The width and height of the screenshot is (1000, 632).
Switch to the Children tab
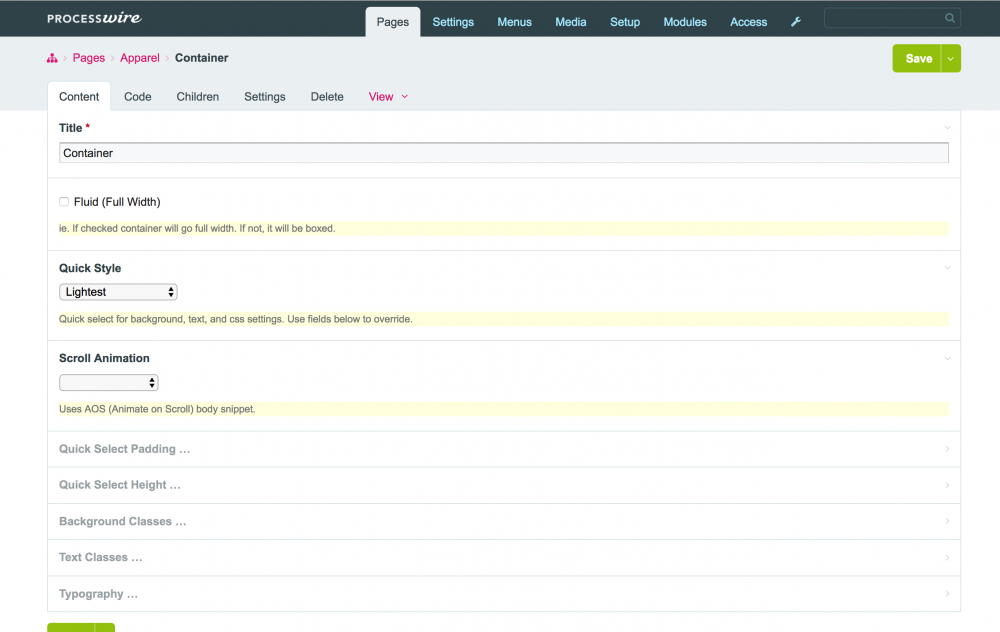pyautogui.click(x=197, y=97)
